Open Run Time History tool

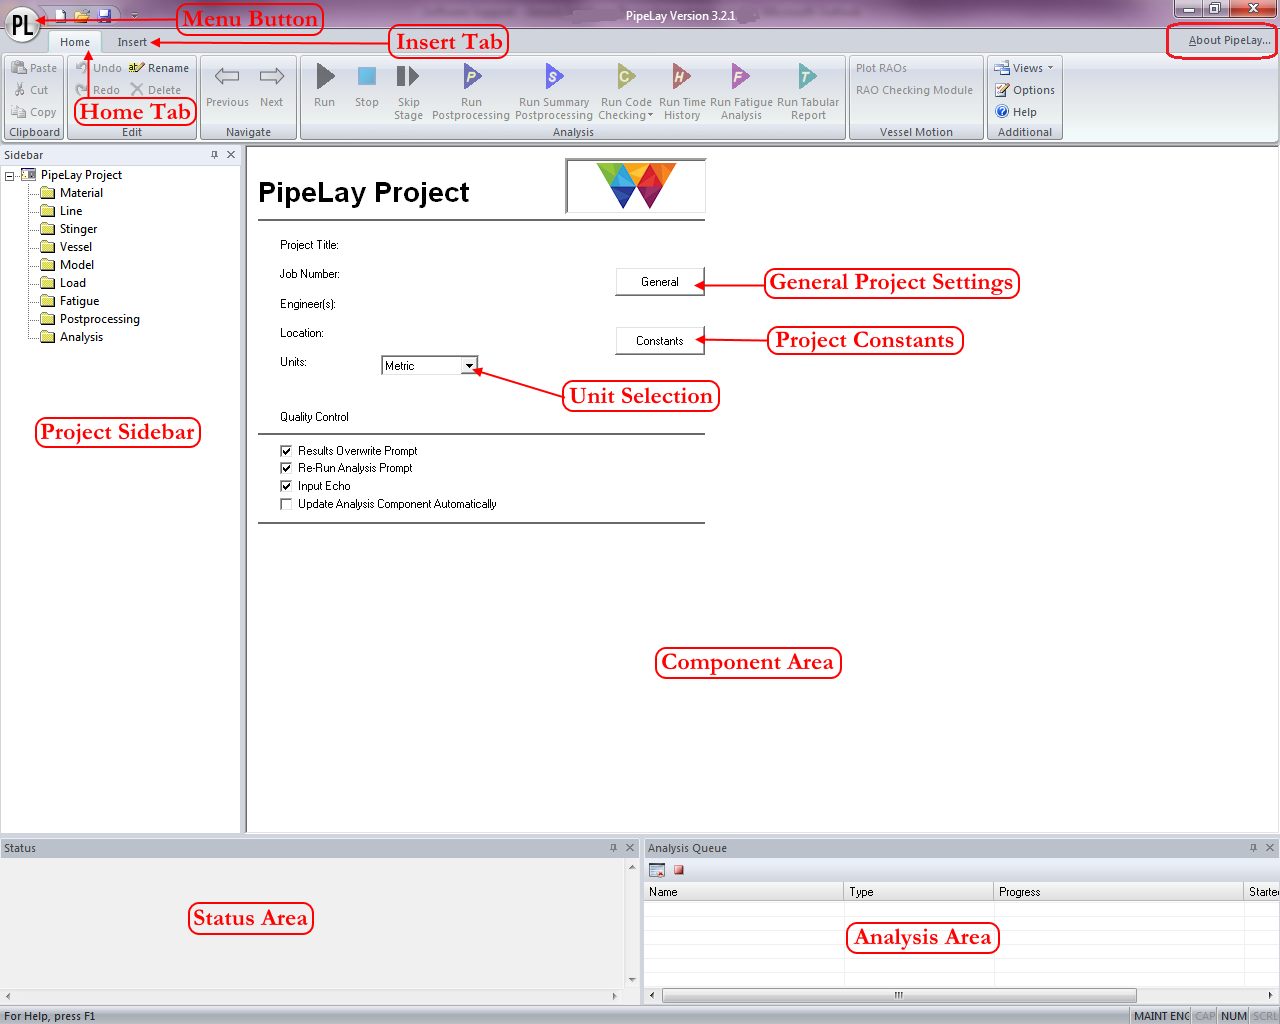point(681,78)
